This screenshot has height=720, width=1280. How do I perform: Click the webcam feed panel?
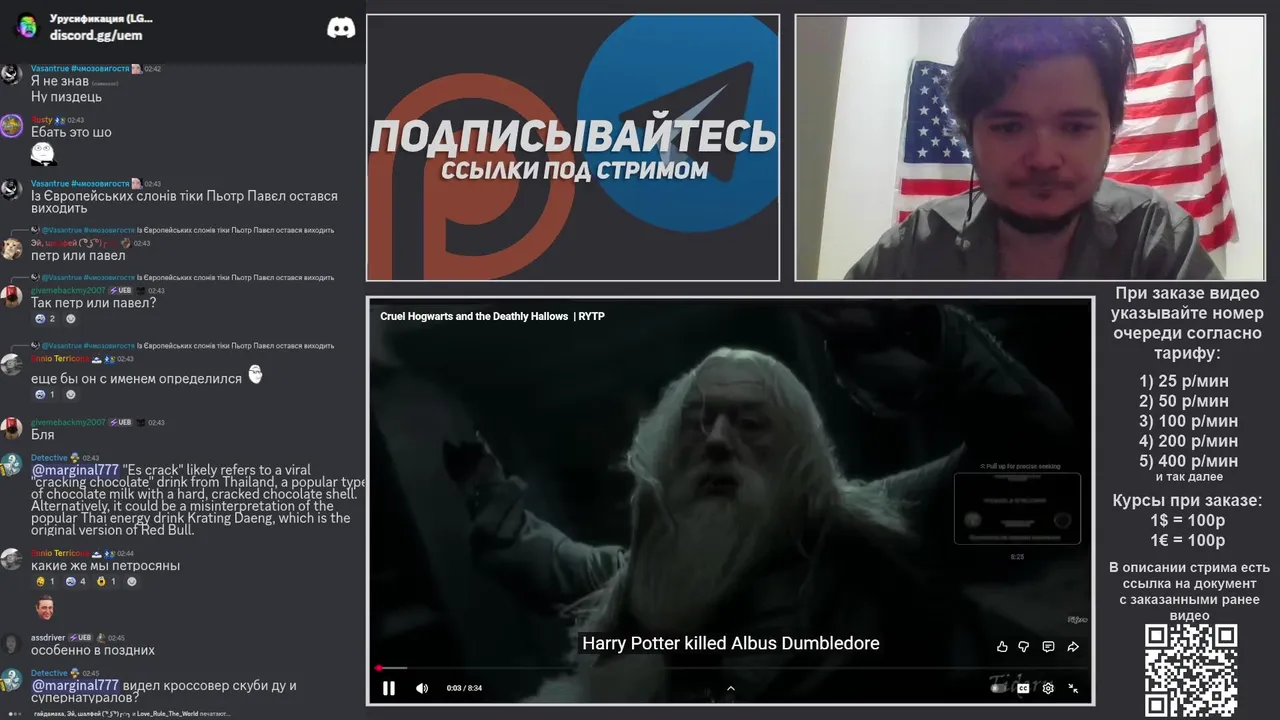(1030, 148)
